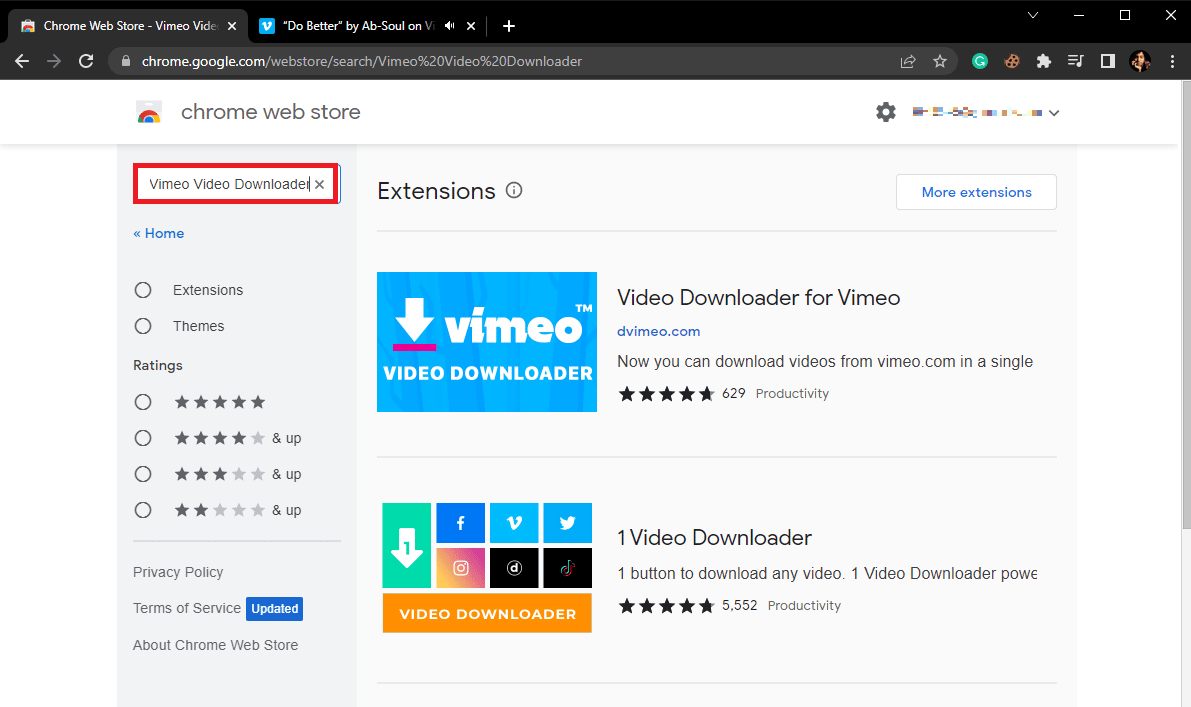
Task: Go to Home link in sidebar
Action: click(159, 233)
